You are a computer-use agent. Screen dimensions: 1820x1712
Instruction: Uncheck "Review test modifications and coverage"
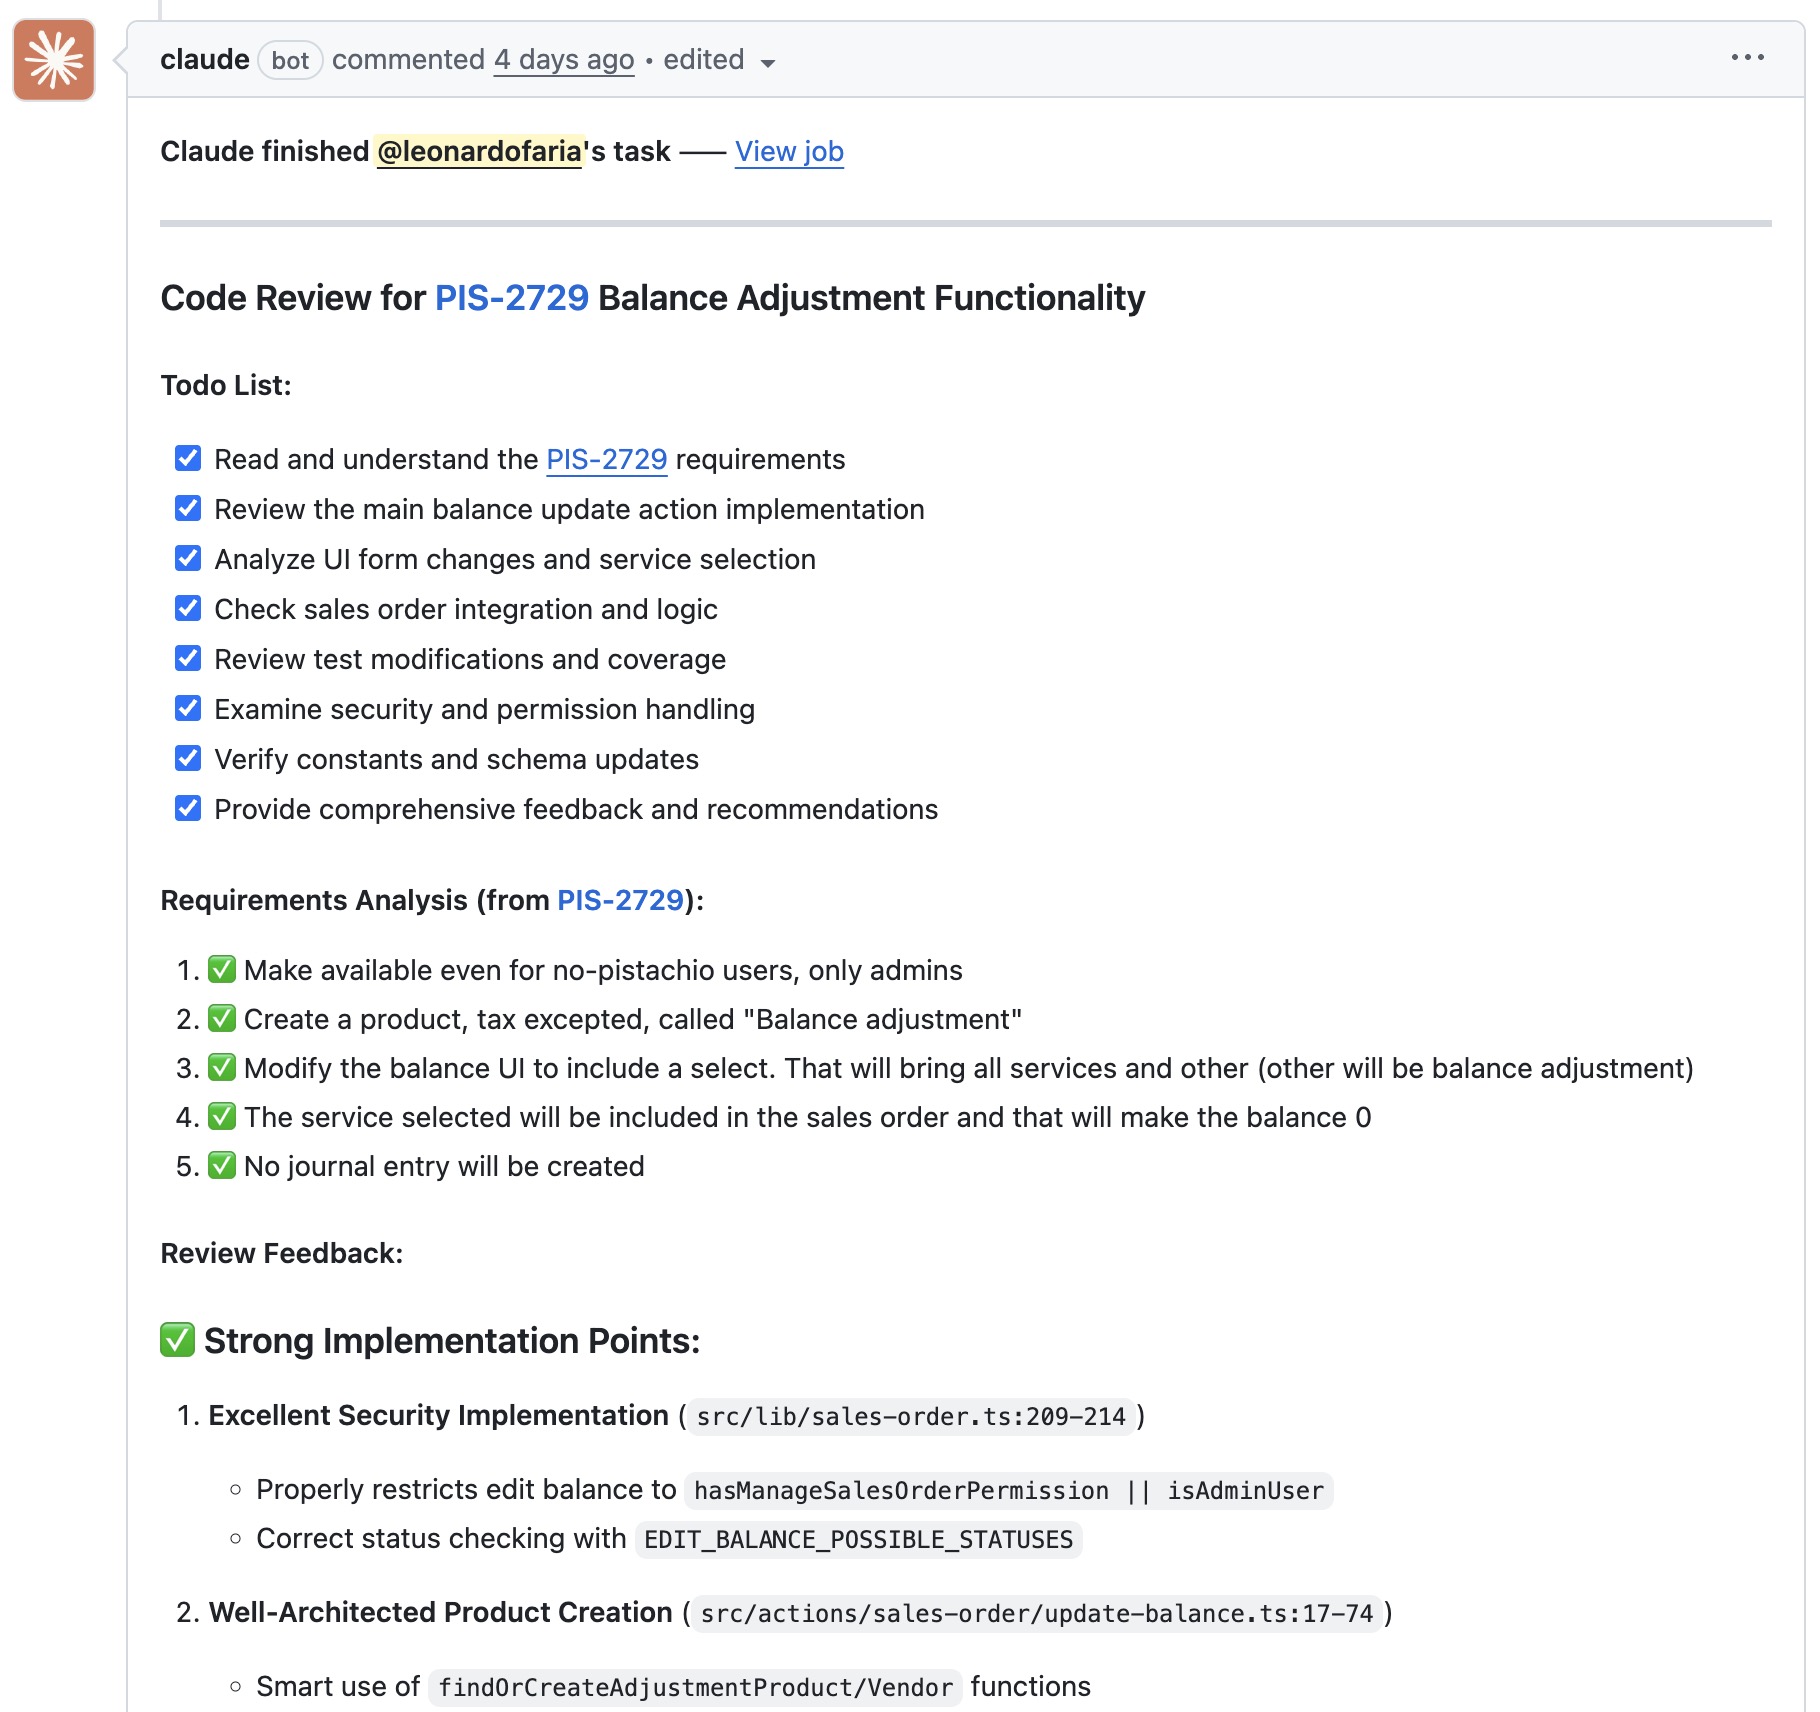pyautogui.click(x=188, y=658)
